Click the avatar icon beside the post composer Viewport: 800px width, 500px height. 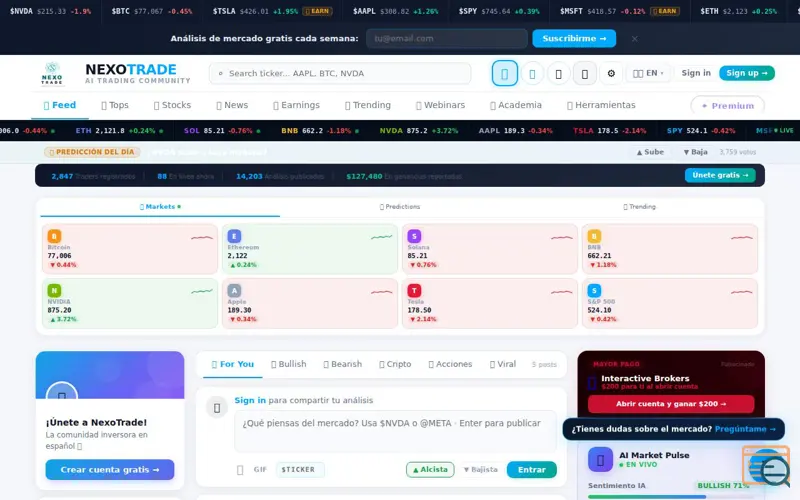[x=217, y=408]
